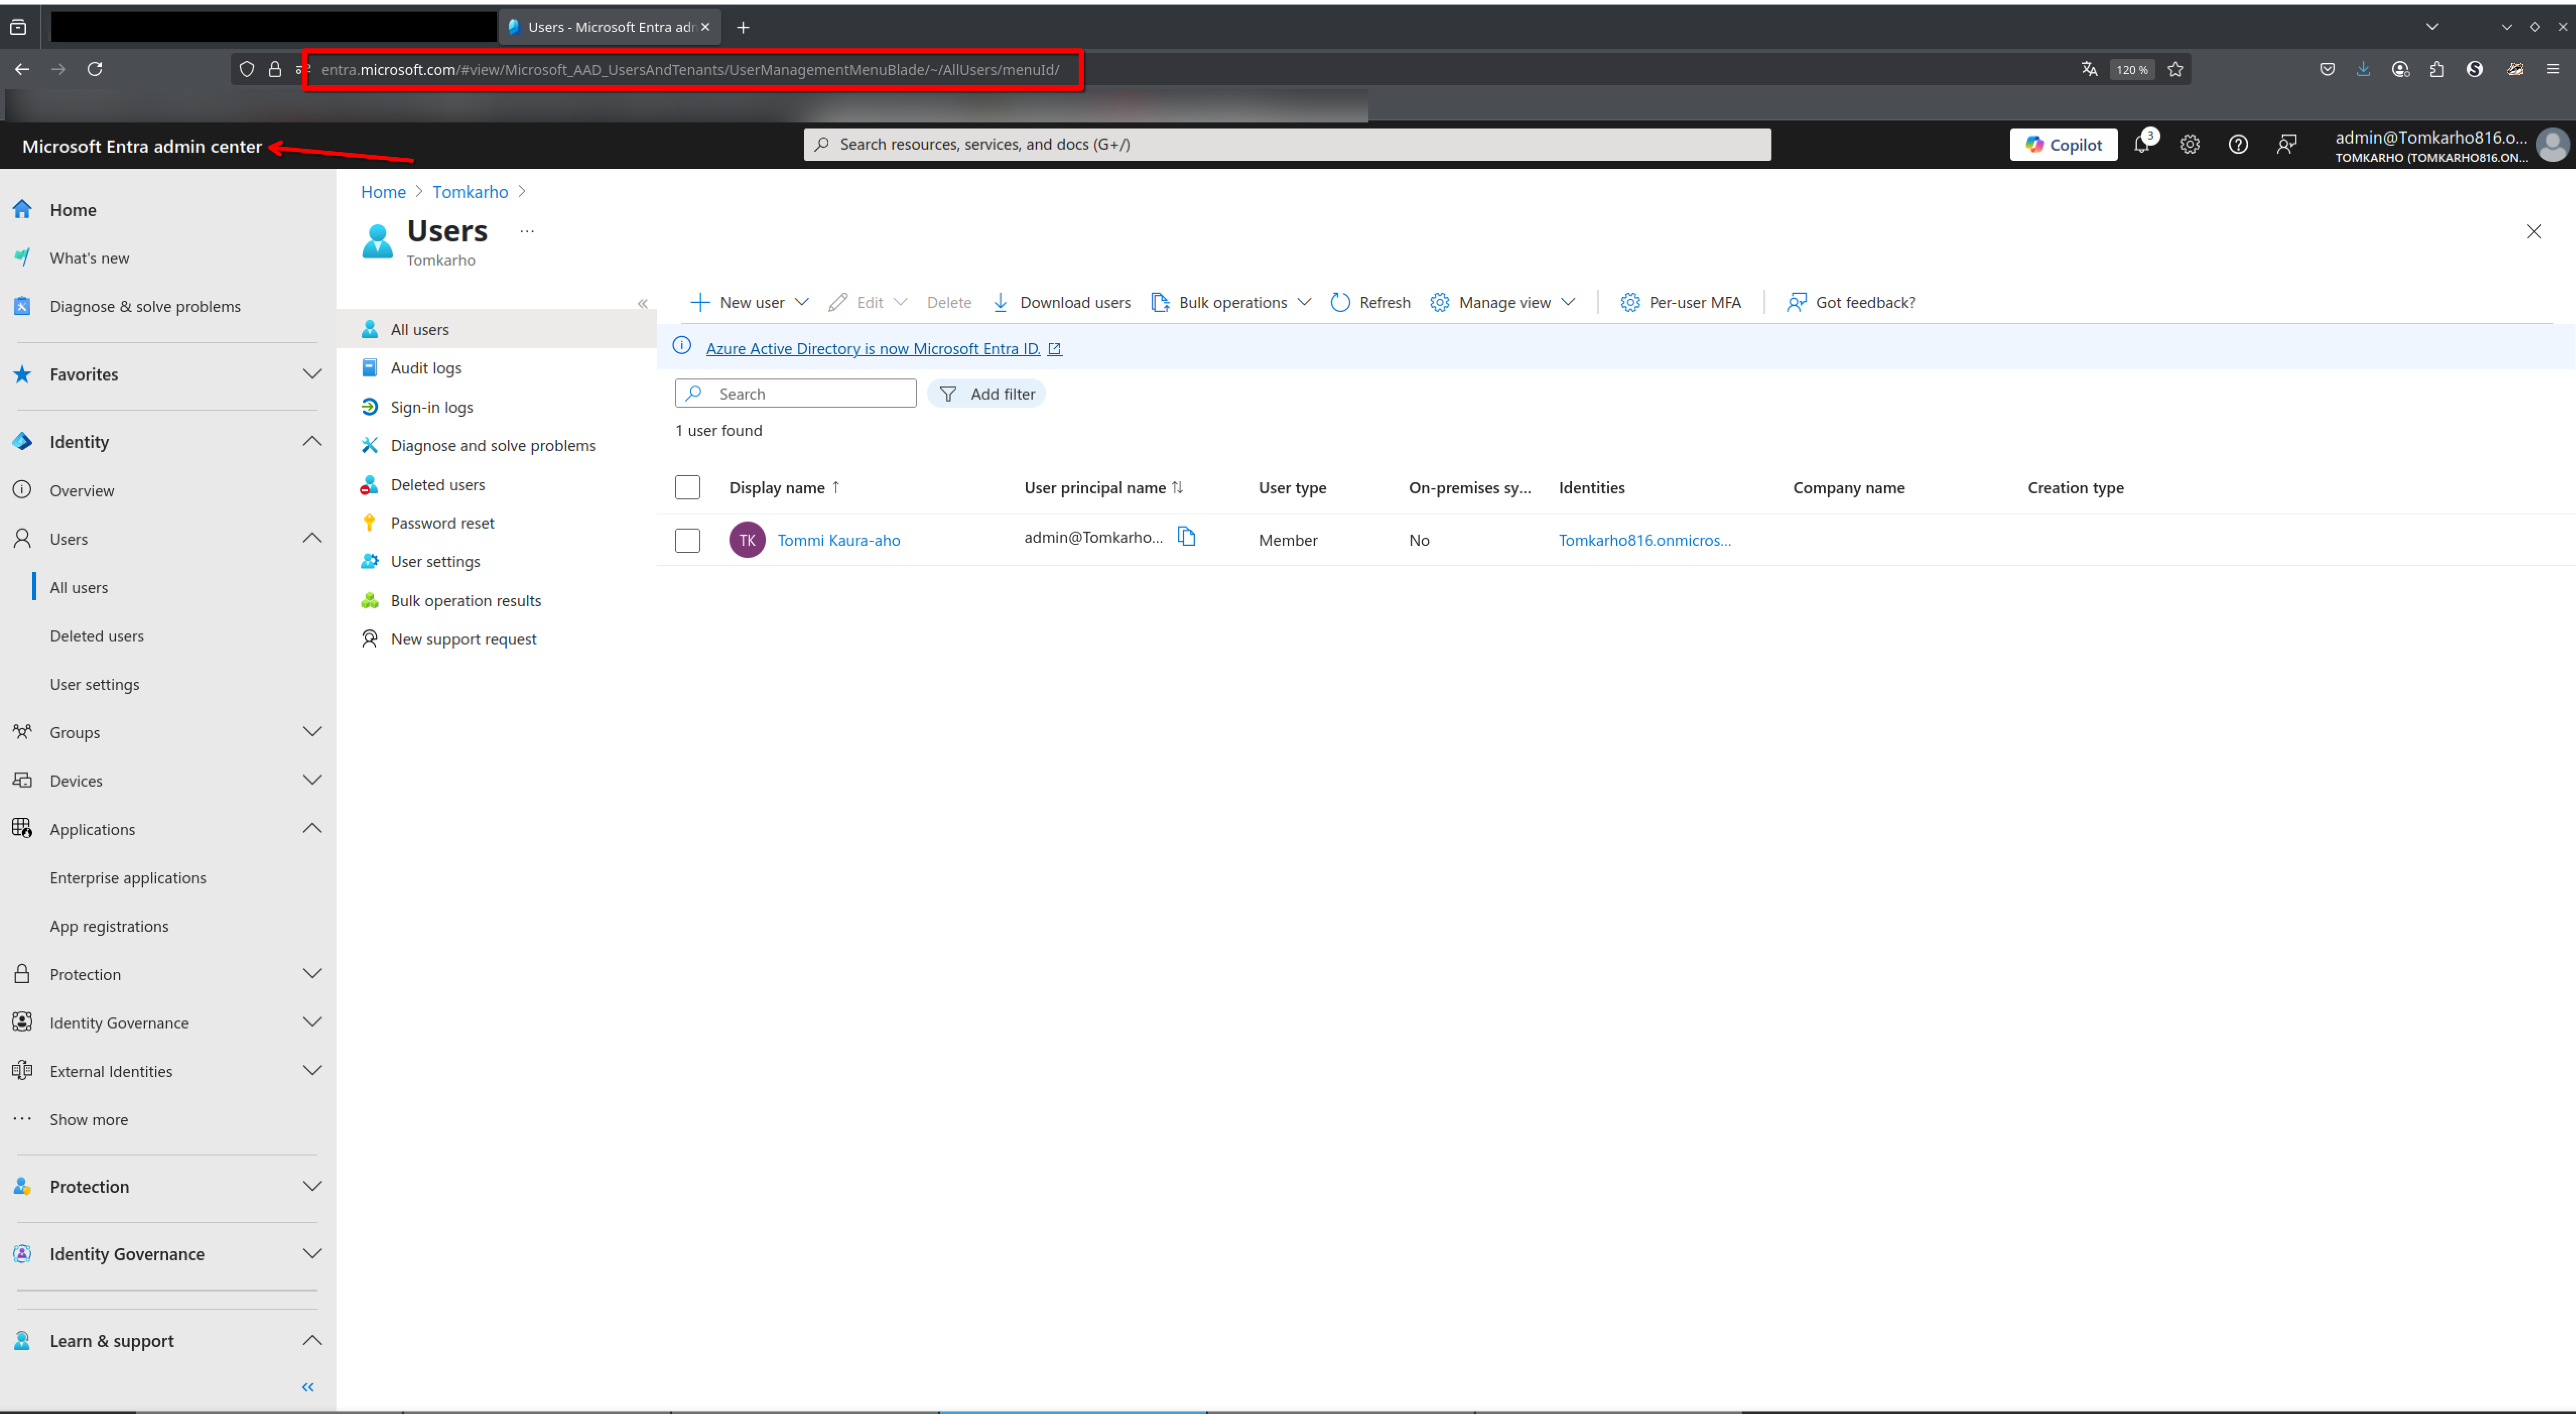Open Azure Active Directory is now Entra ID link
Viewport: 2576px width, 1414px height.
pyautogui.click(x=873, y=348)
